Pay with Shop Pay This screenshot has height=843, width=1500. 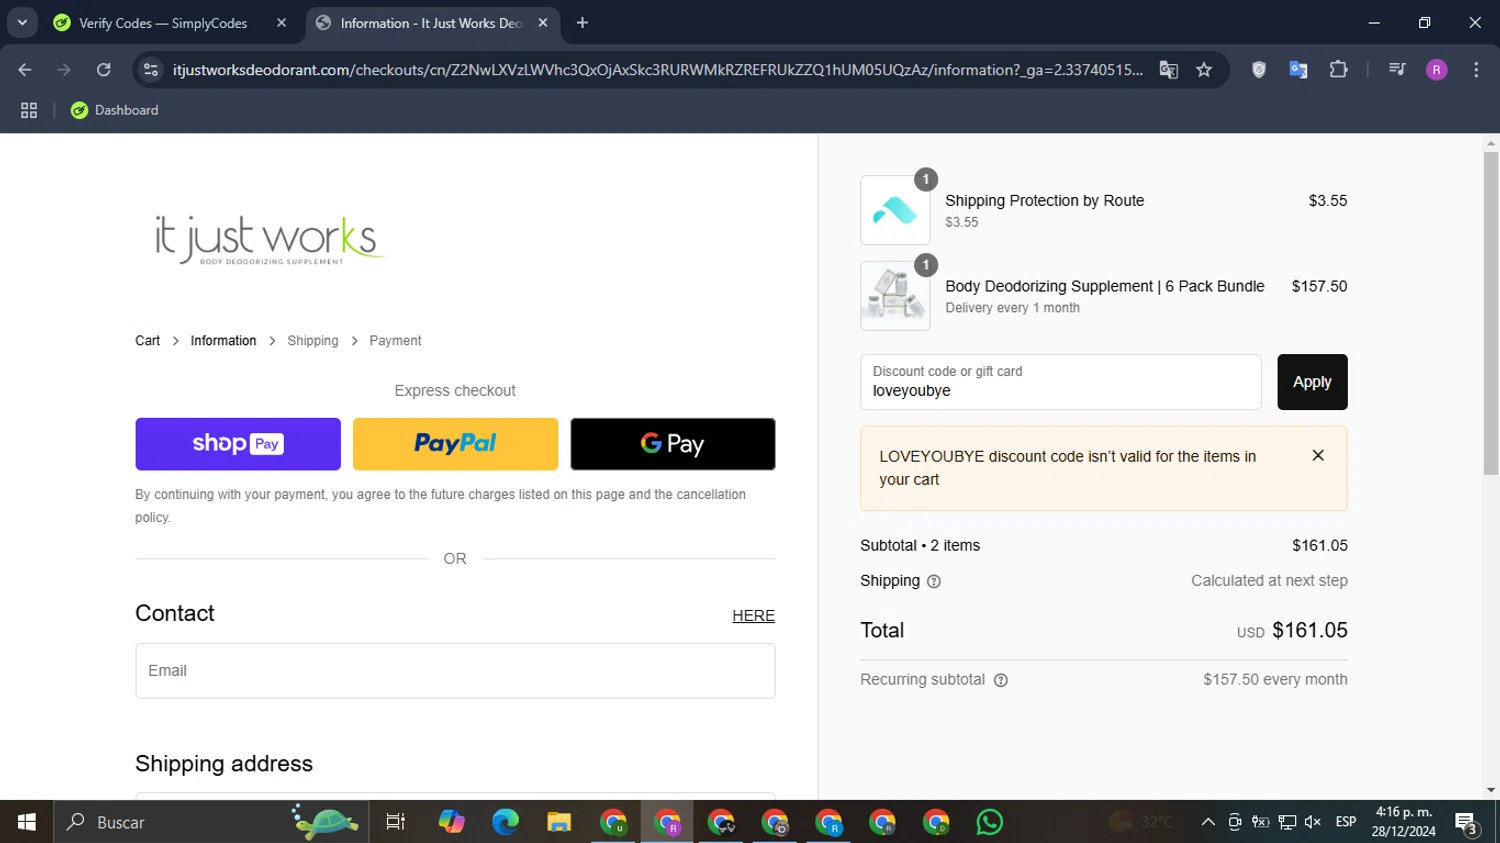click(x=238, y=444)
